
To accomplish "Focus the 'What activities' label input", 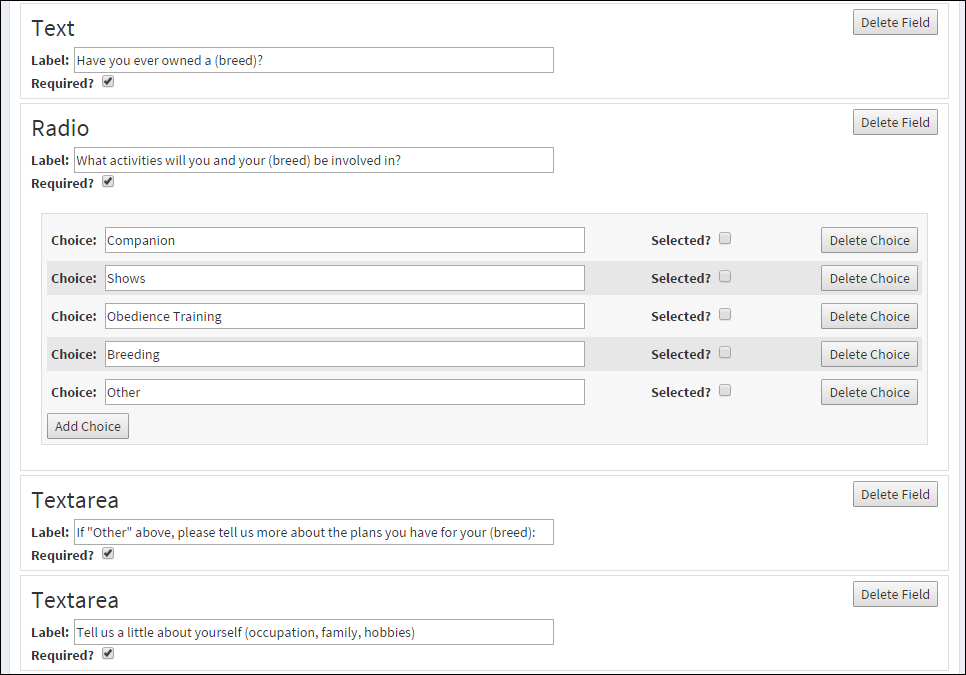I will click(314, 160).
